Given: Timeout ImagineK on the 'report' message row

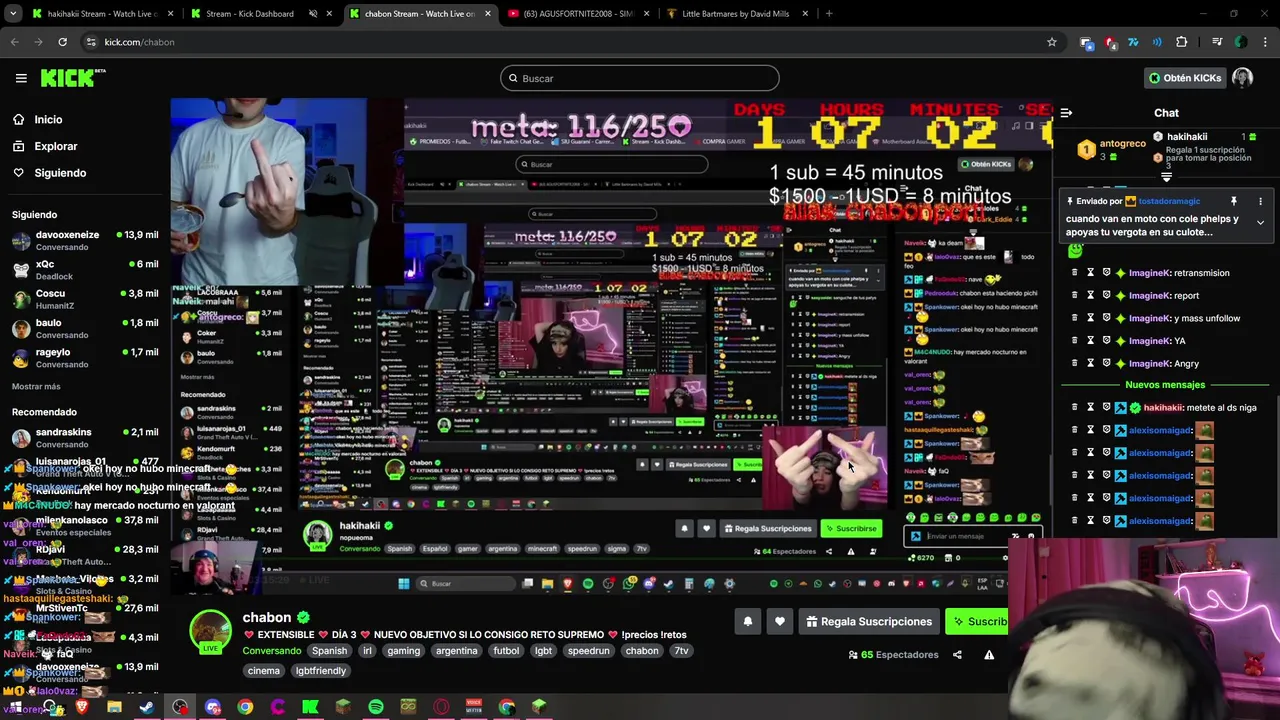Looking at the screenshot, I should click(x=1090, y=296).
